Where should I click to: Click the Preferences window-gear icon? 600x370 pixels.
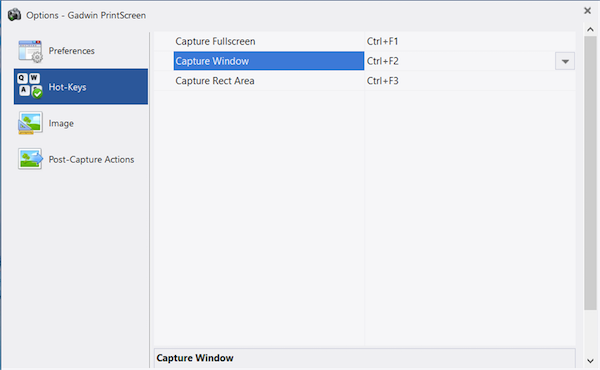pos(30,51)
